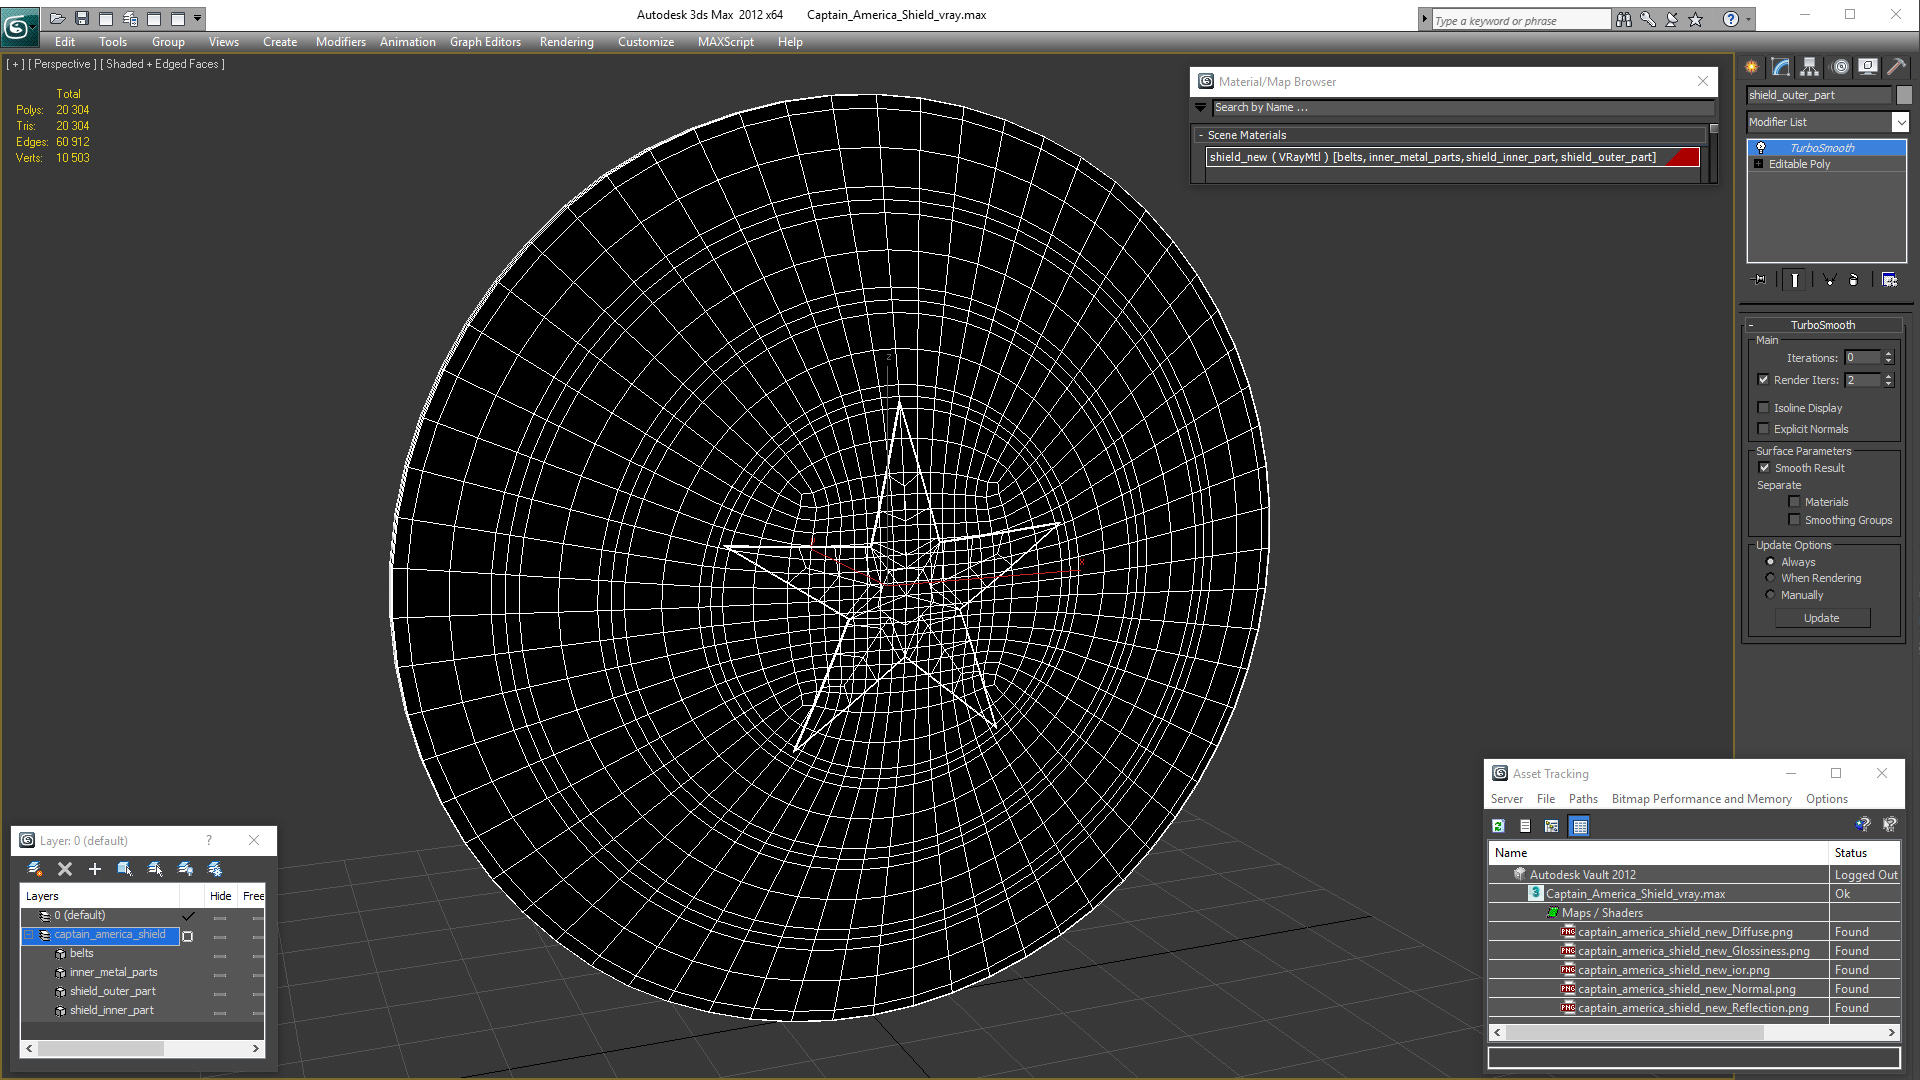
Task: Click Status Log icon in Asset Tracking
Action: (x=1525, y=826)
